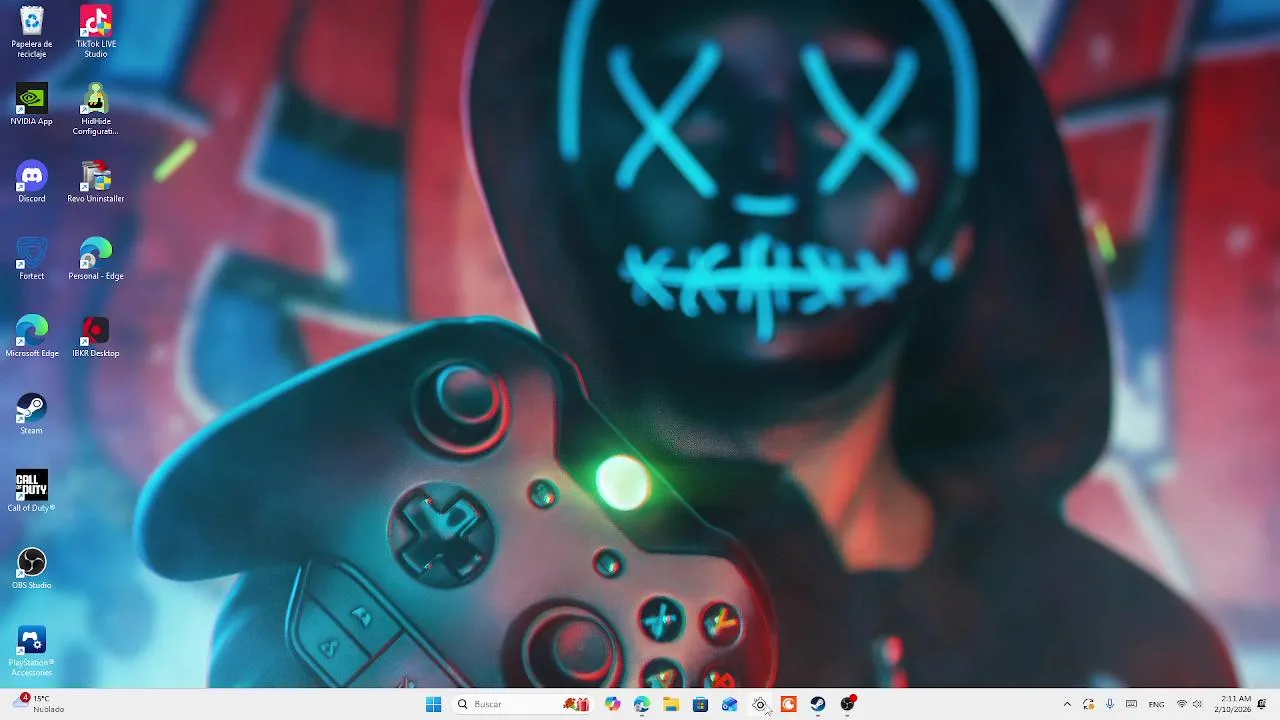Open the weather widget showing Nublado
Viewport: 1280px width, 720px height.
[40, 704]
